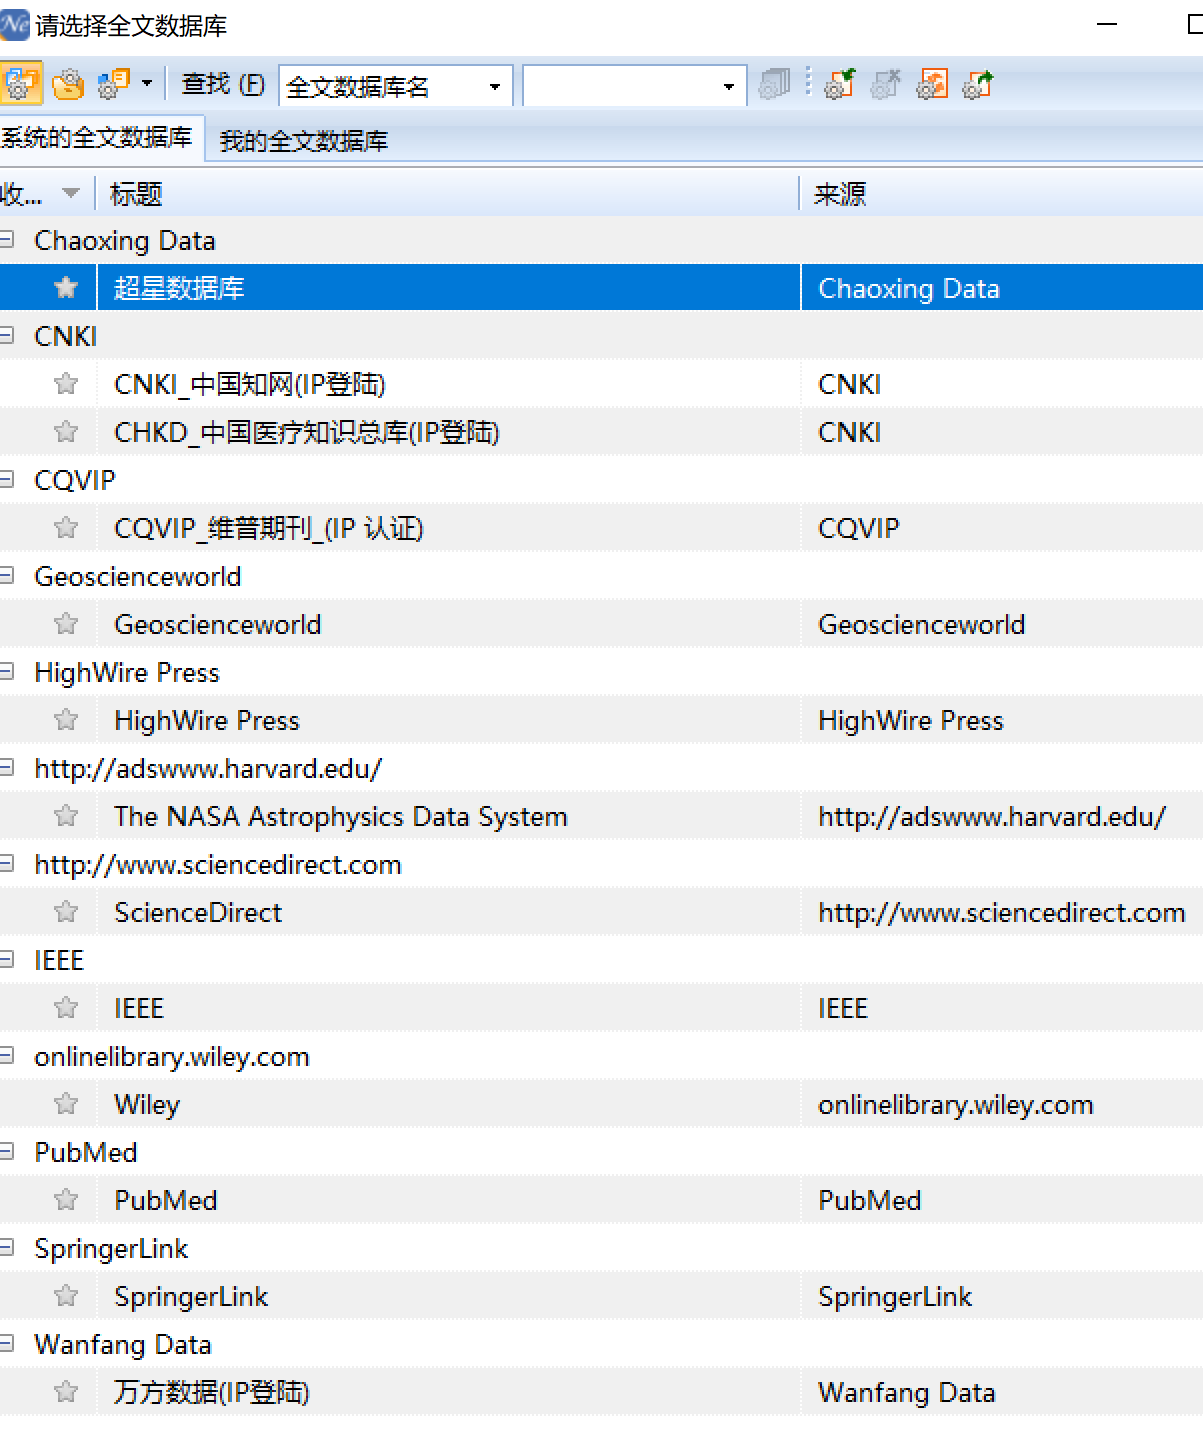Sort by the 标题 column header

(x=446, y=194)
